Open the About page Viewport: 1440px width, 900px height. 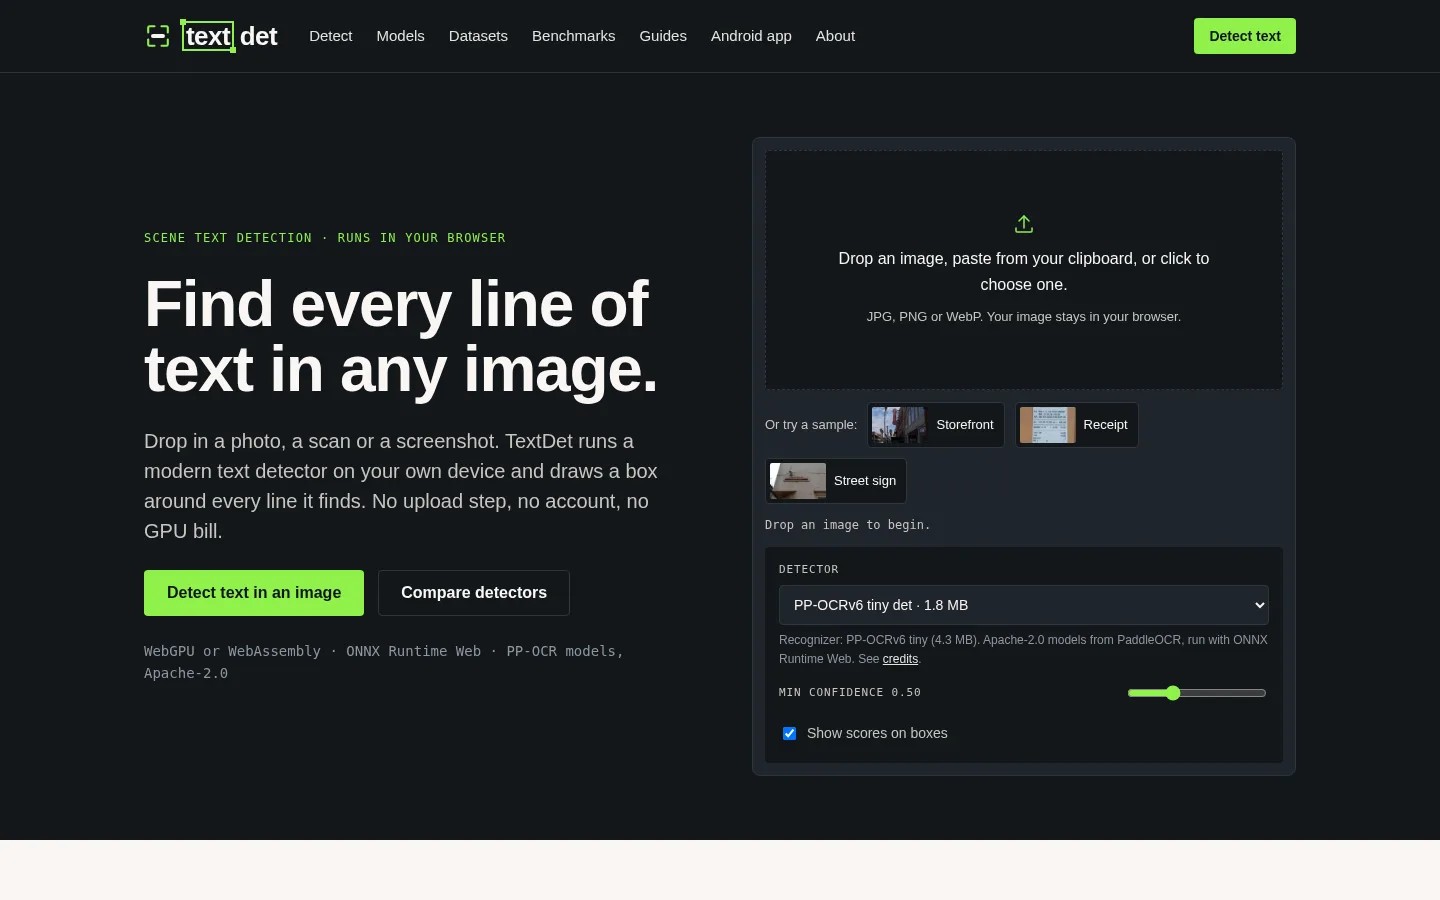[835, 36]
